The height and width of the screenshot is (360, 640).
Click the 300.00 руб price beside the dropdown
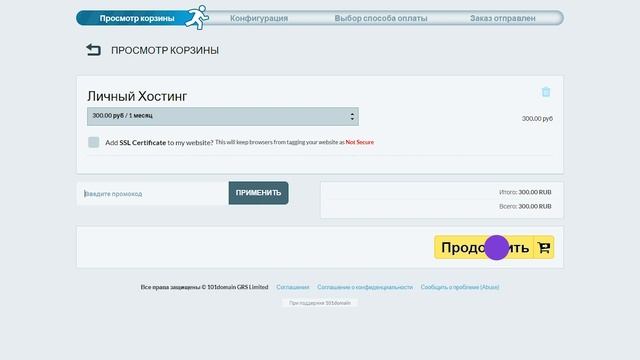(537, 118)
